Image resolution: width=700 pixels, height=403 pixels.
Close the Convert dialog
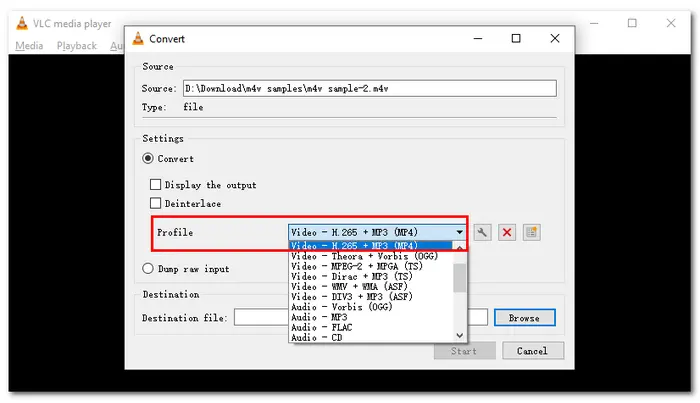[555, 38]
